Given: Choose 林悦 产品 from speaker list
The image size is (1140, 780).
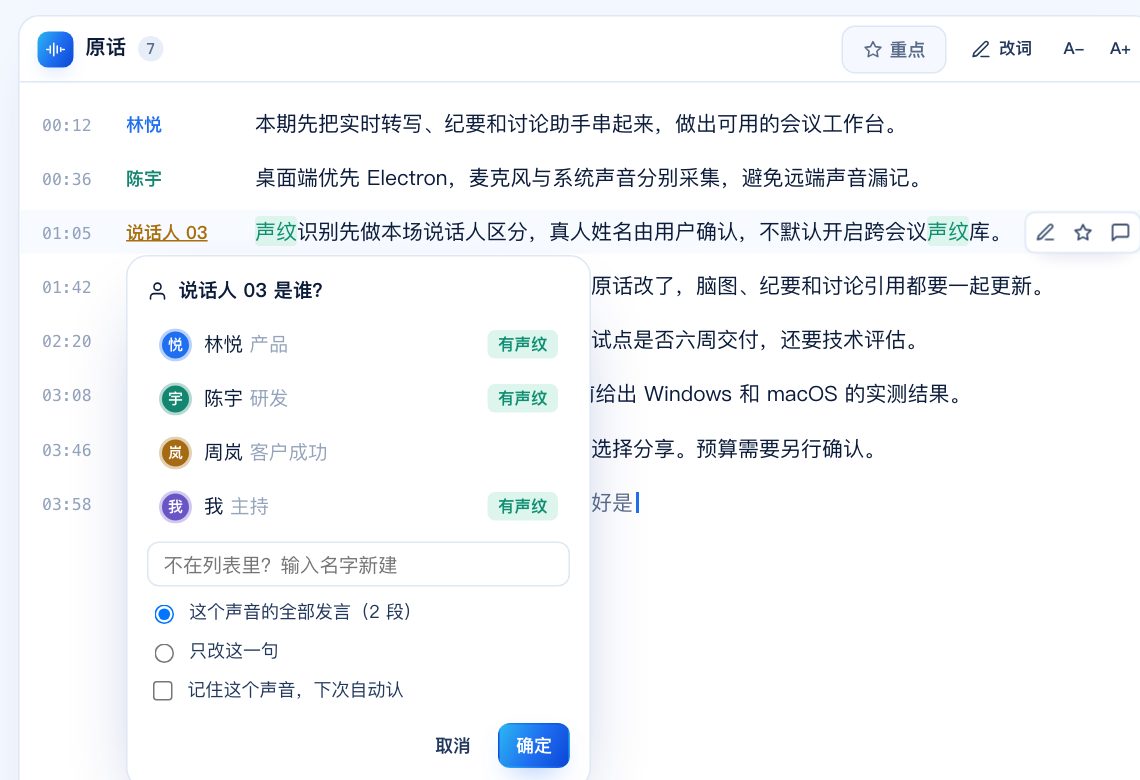Looking at the screenshot, I should coord(358,345).
